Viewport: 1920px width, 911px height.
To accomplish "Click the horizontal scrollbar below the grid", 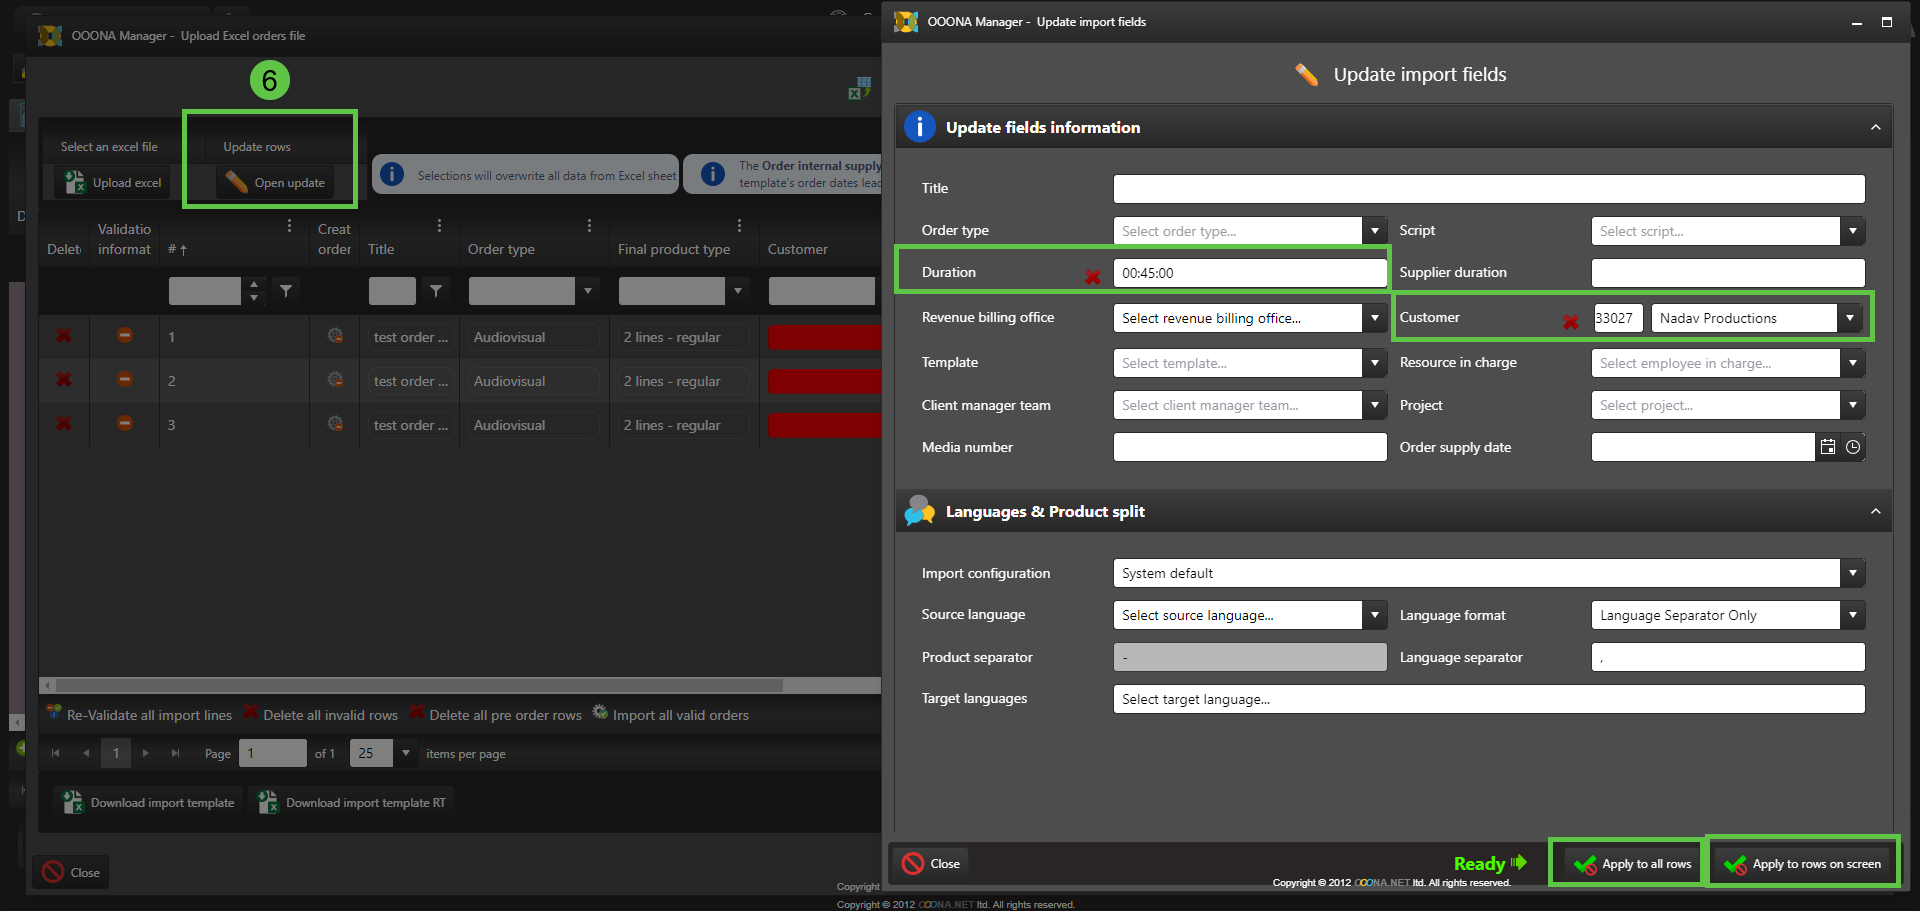I will (420, 686).
